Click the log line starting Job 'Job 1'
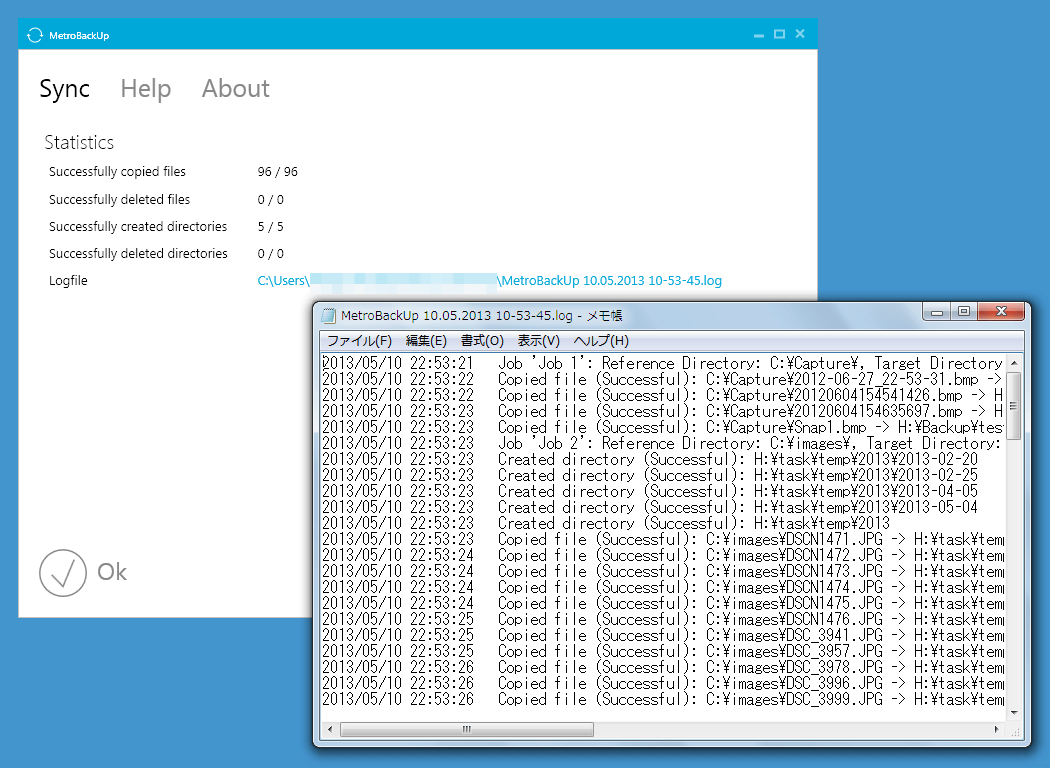This screenshot has height=768, width=1050. [x=663, y=364]
